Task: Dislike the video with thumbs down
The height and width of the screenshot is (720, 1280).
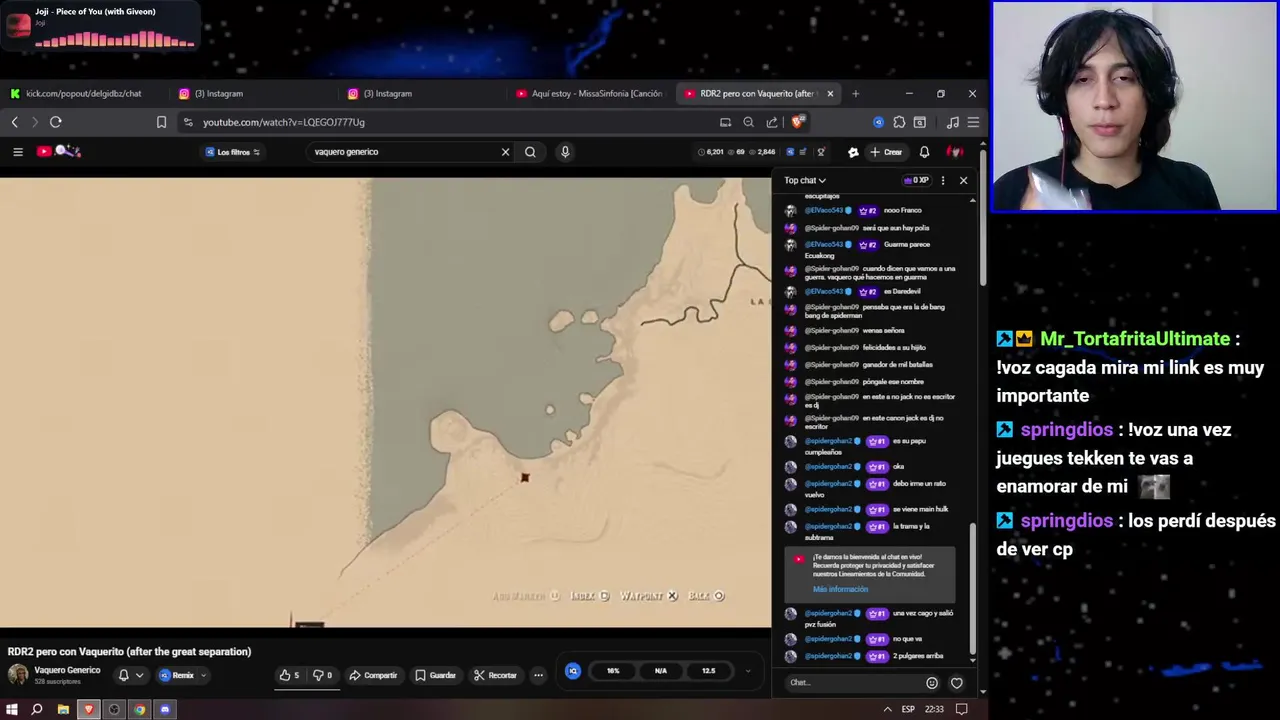Action: pyautogui.click(x=322, y=675)
